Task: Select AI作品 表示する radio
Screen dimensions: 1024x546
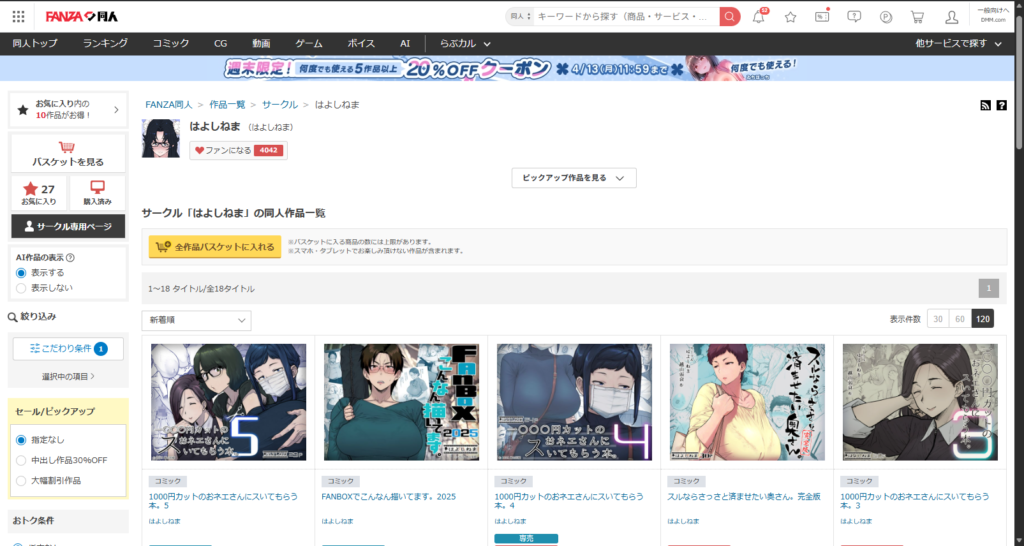Action: pyautogui.click(x=22, y=273)
